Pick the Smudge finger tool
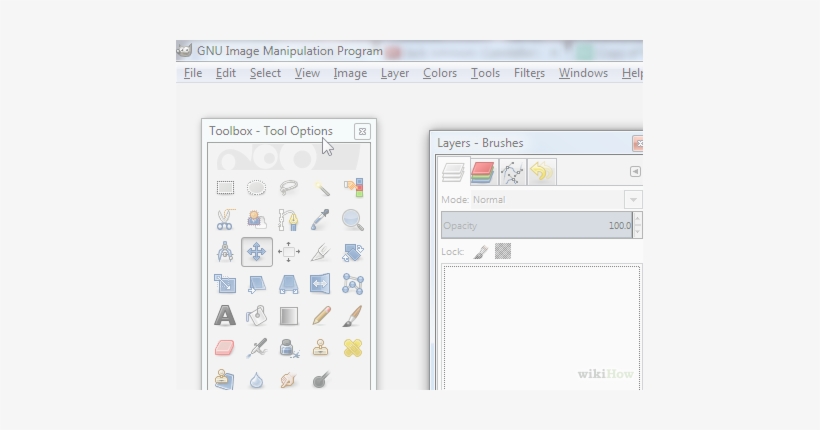Viewport: 820px width, 430px height. pyautogui.click(x=289, y=380)
